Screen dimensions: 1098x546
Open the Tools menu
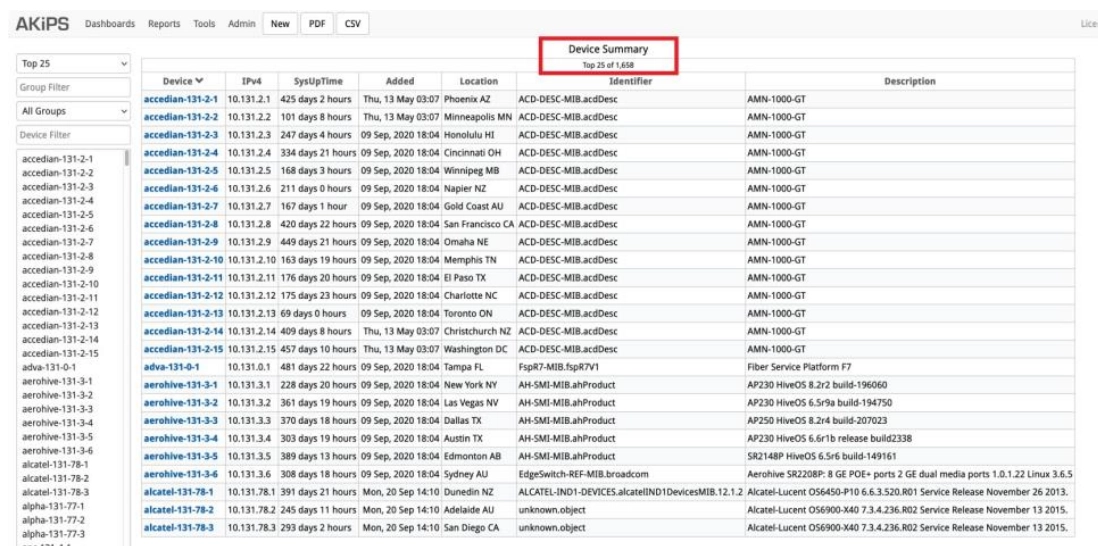[204, 24]
